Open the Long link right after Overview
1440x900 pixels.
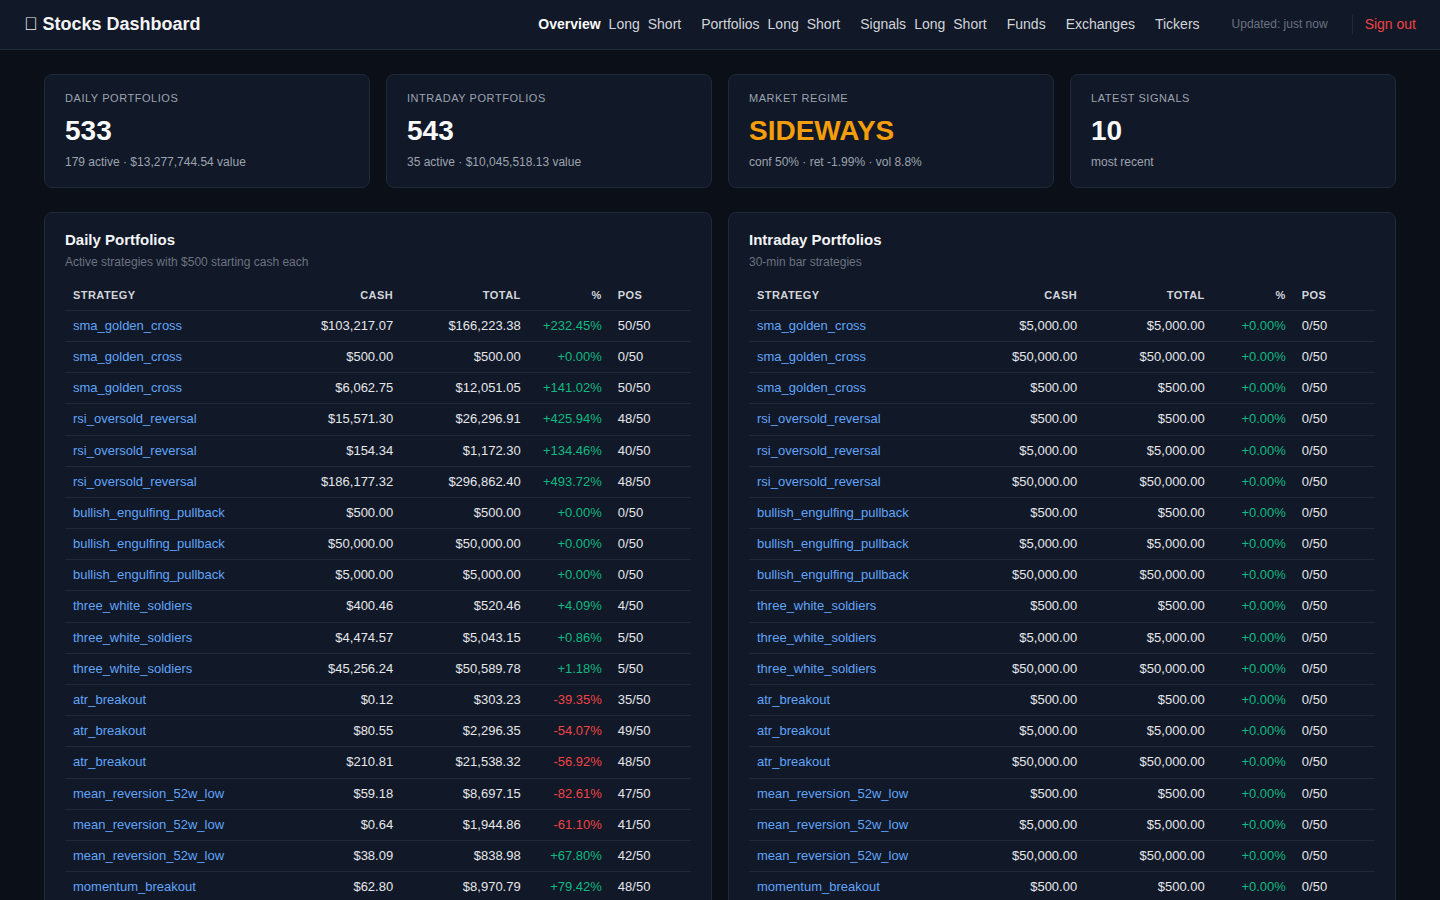click(x=624, y=24)
